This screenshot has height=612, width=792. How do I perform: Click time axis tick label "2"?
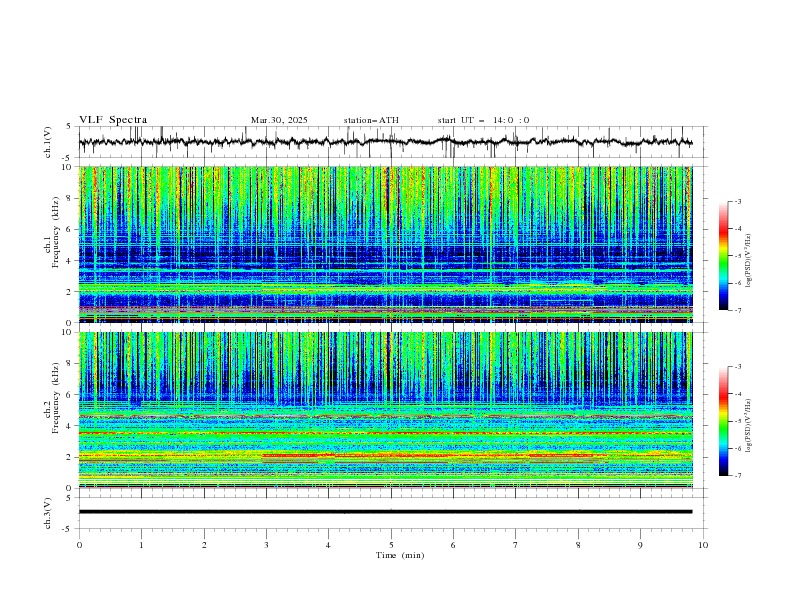tap(204, 545)
